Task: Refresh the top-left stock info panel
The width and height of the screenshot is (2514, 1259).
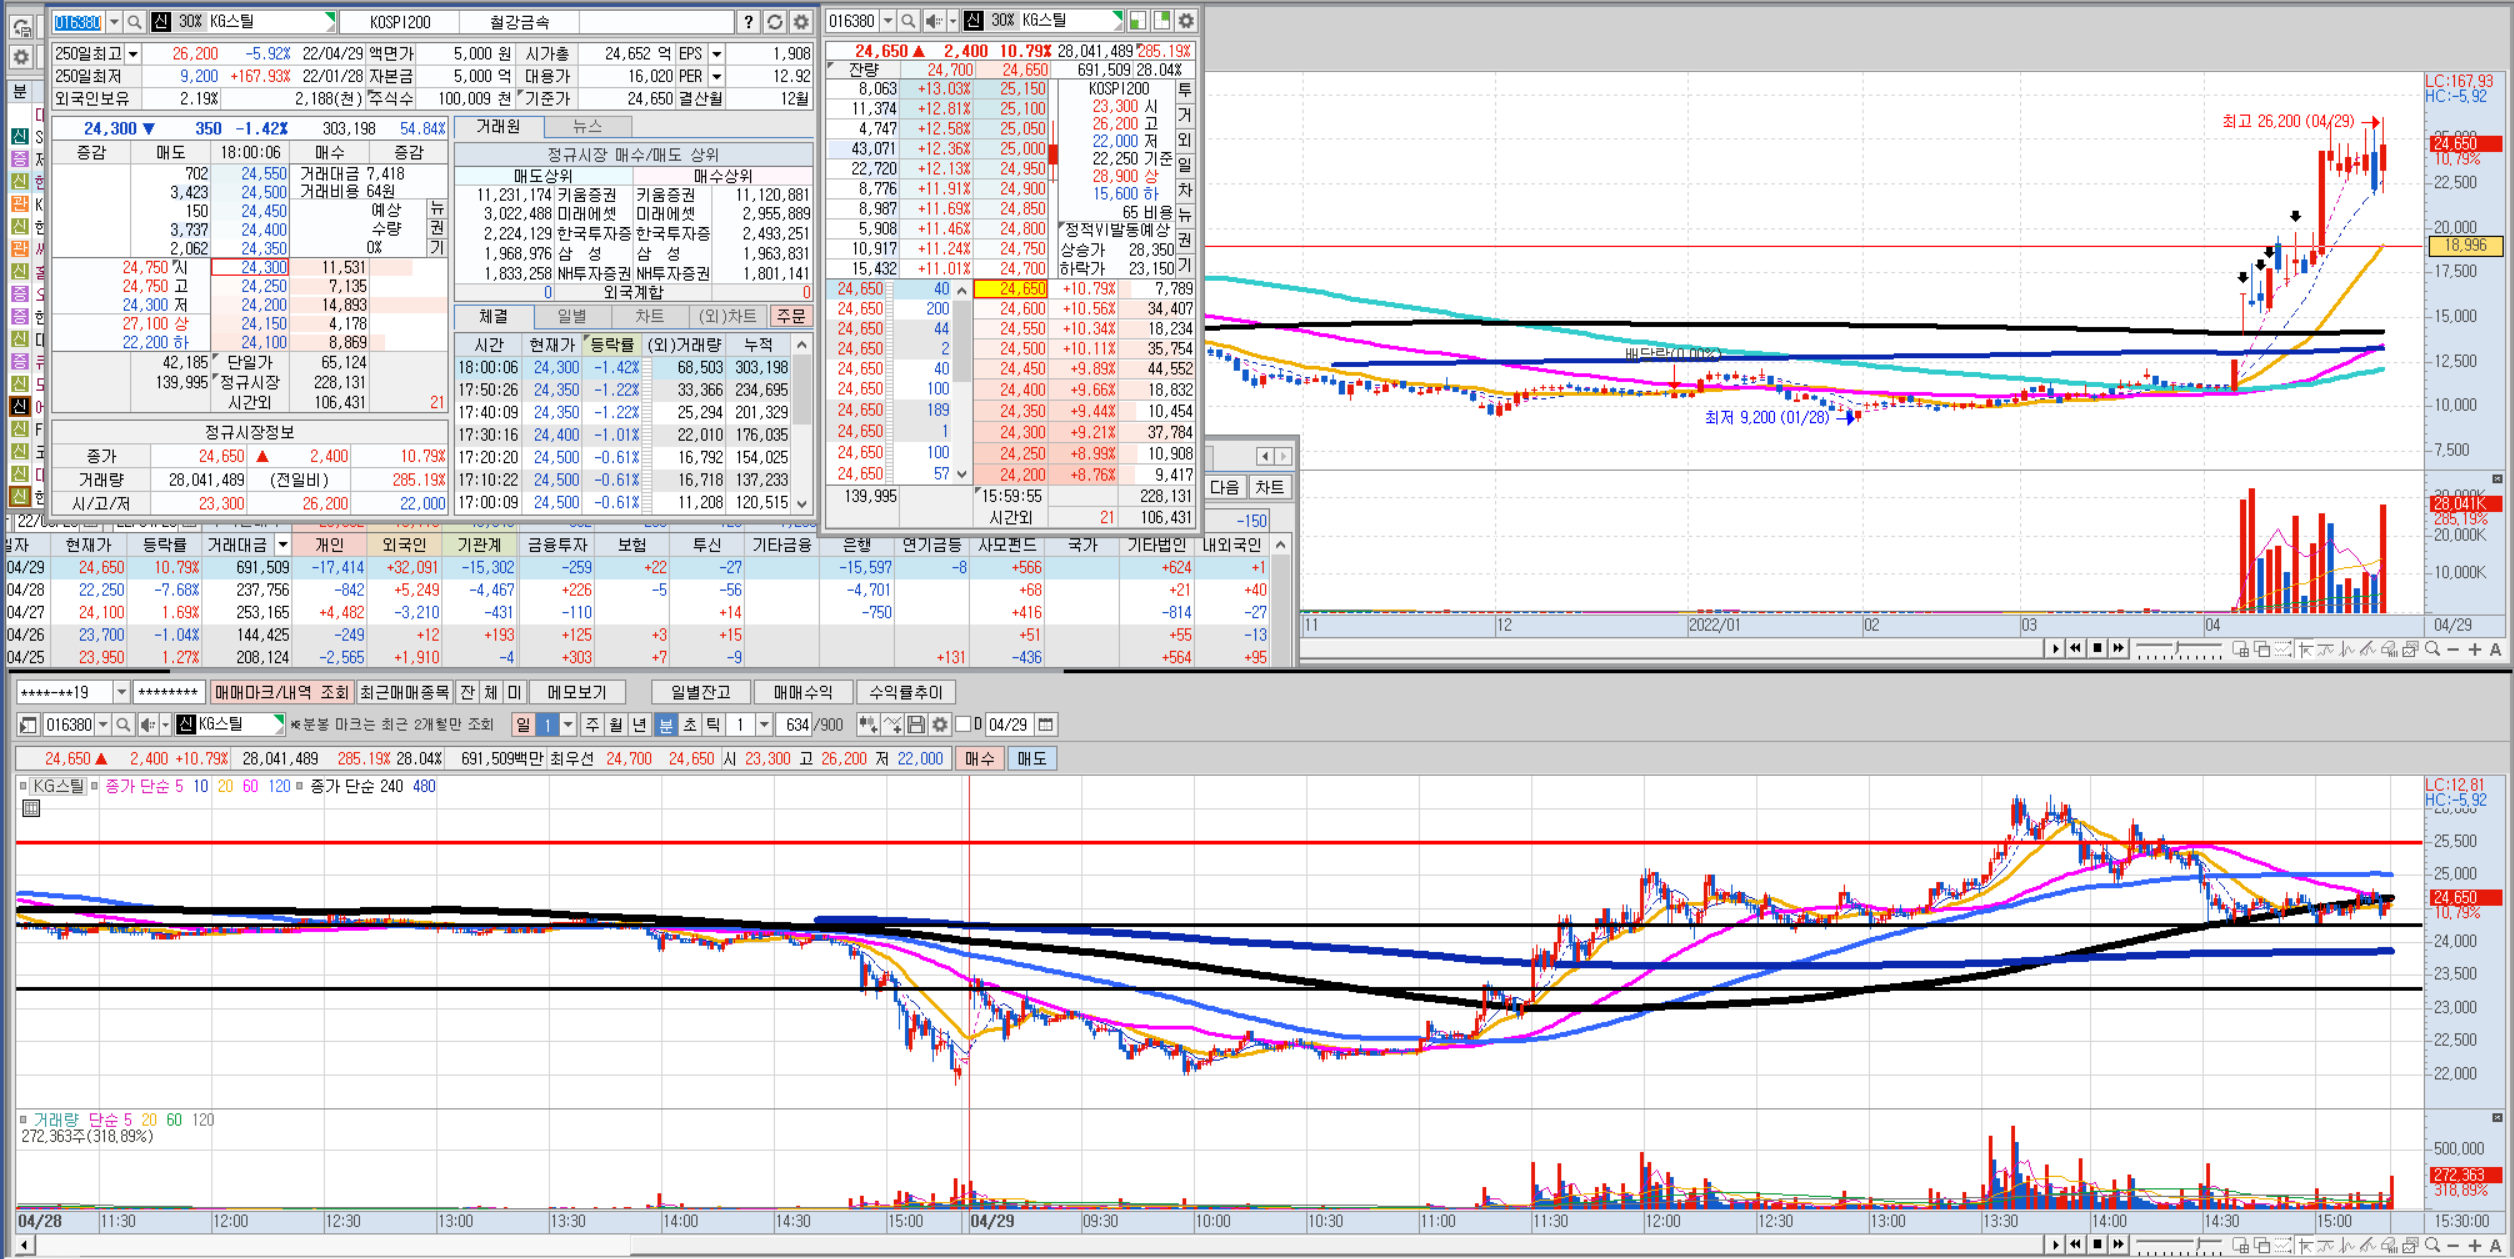Action: [775, 21]
